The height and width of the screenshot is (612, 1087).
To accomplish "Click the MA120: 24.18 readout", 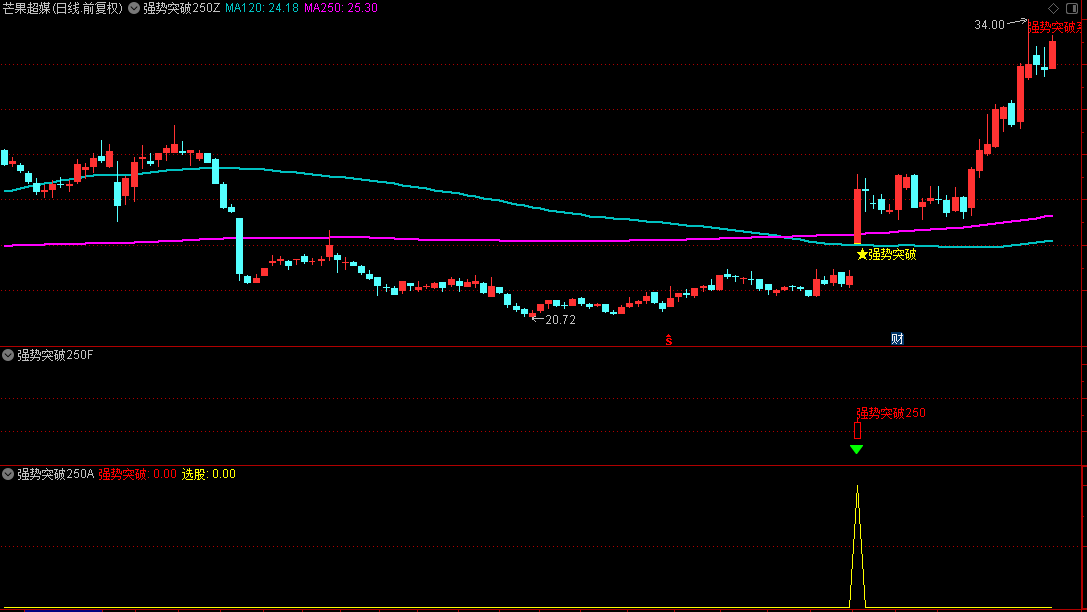I will [262, 8].
